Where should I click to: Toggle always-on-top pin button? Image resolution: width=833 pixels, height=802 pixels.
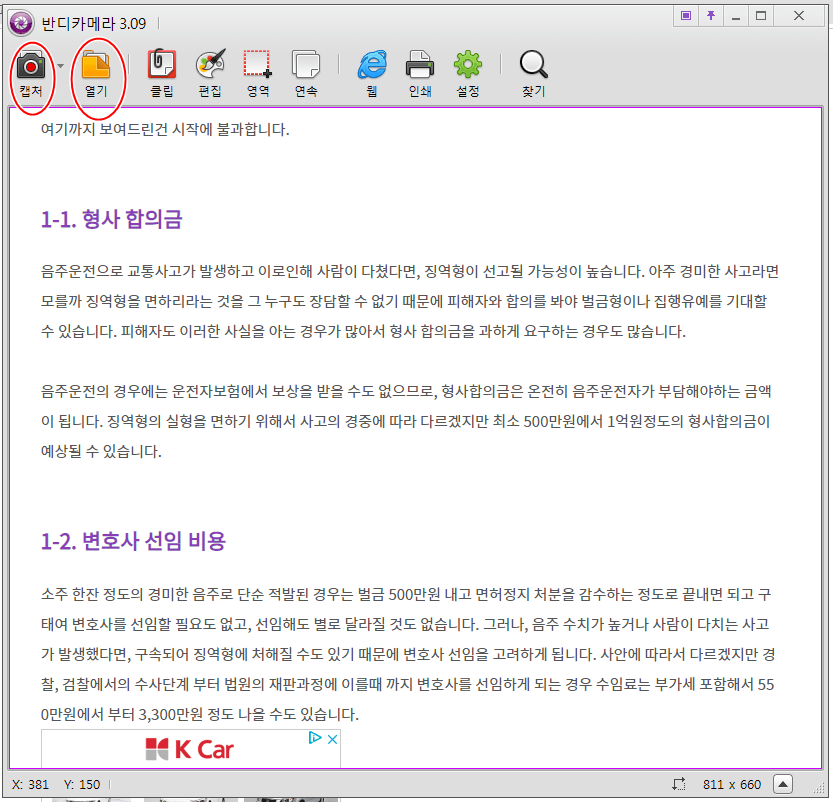coord(711,16)
